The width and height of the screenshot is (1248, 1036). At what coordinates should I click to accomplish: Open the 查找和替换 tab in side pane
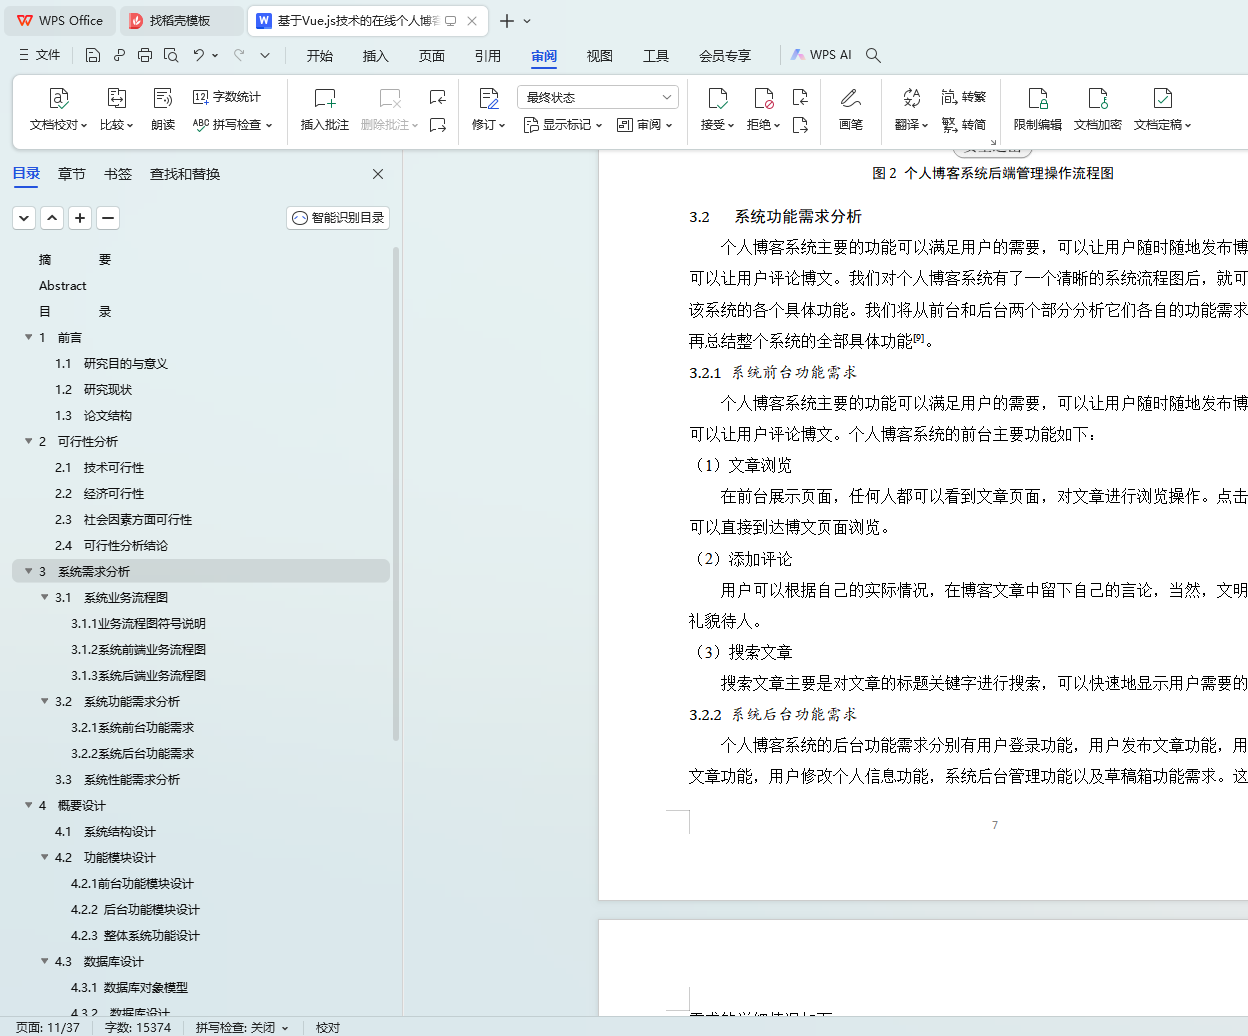185,174
